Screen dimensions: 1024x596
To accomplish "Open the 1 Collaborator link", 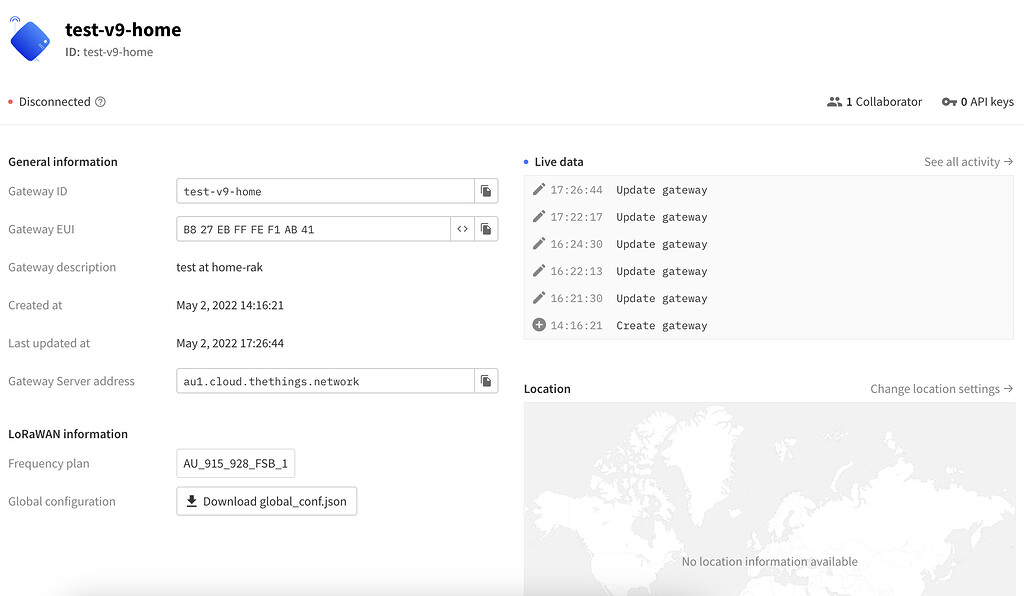I will pyautogui.click(x=883, y=102).
